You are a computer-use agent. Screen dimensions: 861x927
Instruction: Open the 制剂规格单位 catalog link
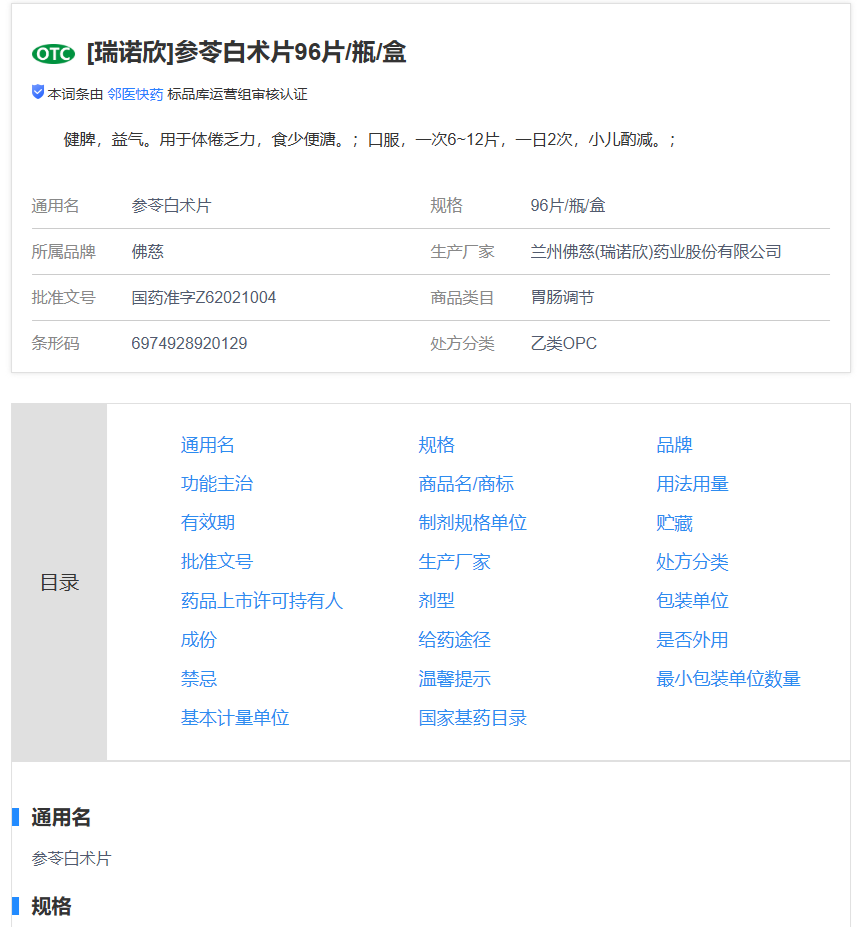coord(472,523)
